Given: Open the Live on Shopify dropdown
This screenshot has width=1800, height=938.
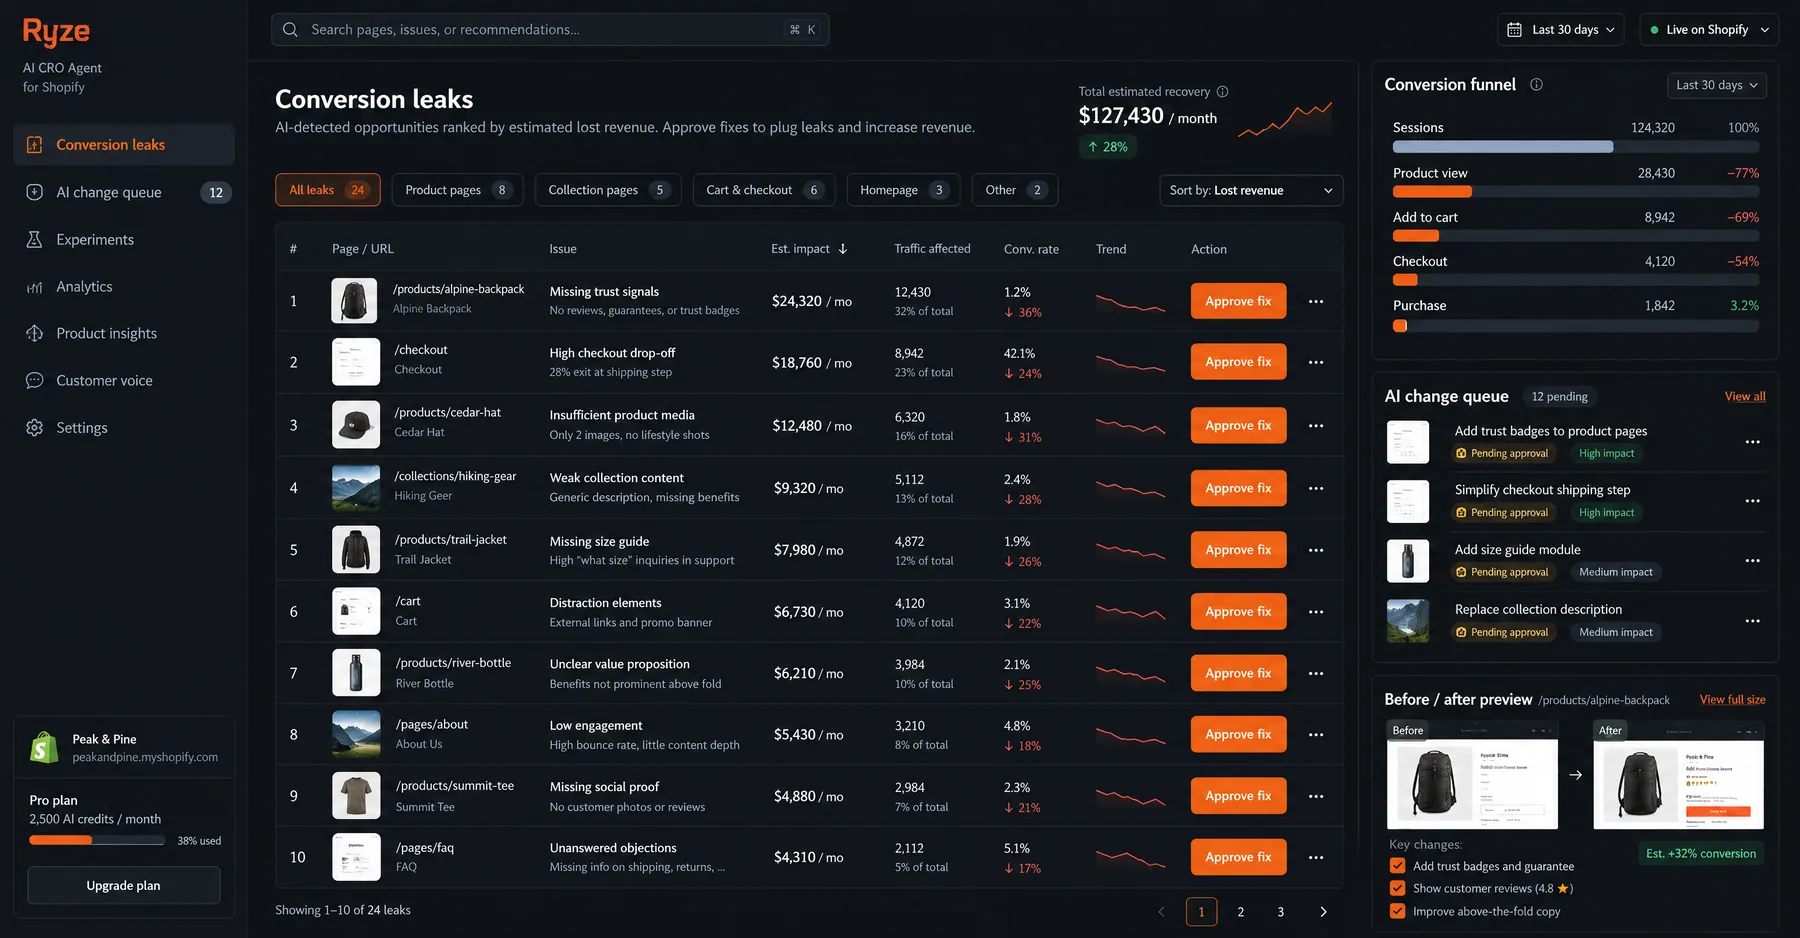Looking at the screenshot, I should point(1709,30).
